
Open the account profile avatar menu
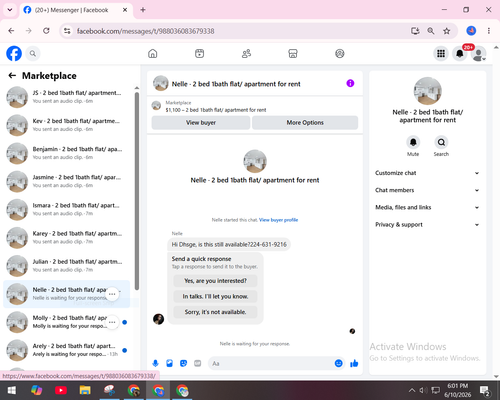click(478, 54)
